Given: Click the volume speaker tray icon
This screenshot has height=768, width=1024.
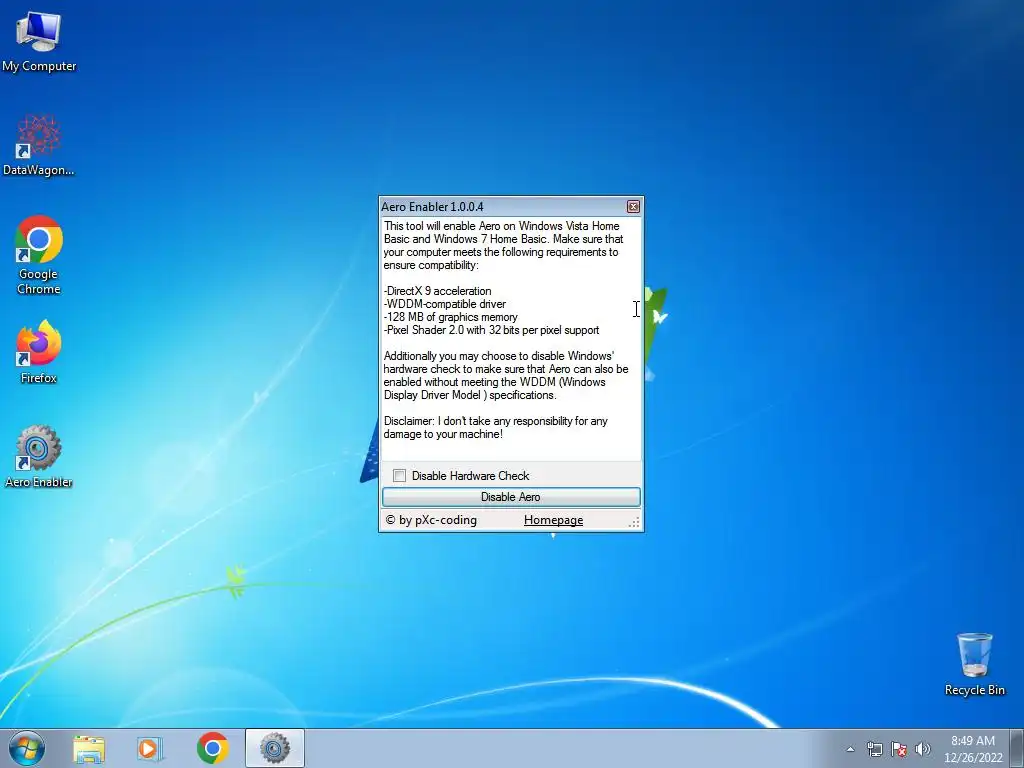Looking at the screenshot, I should [x=922, y=749].
